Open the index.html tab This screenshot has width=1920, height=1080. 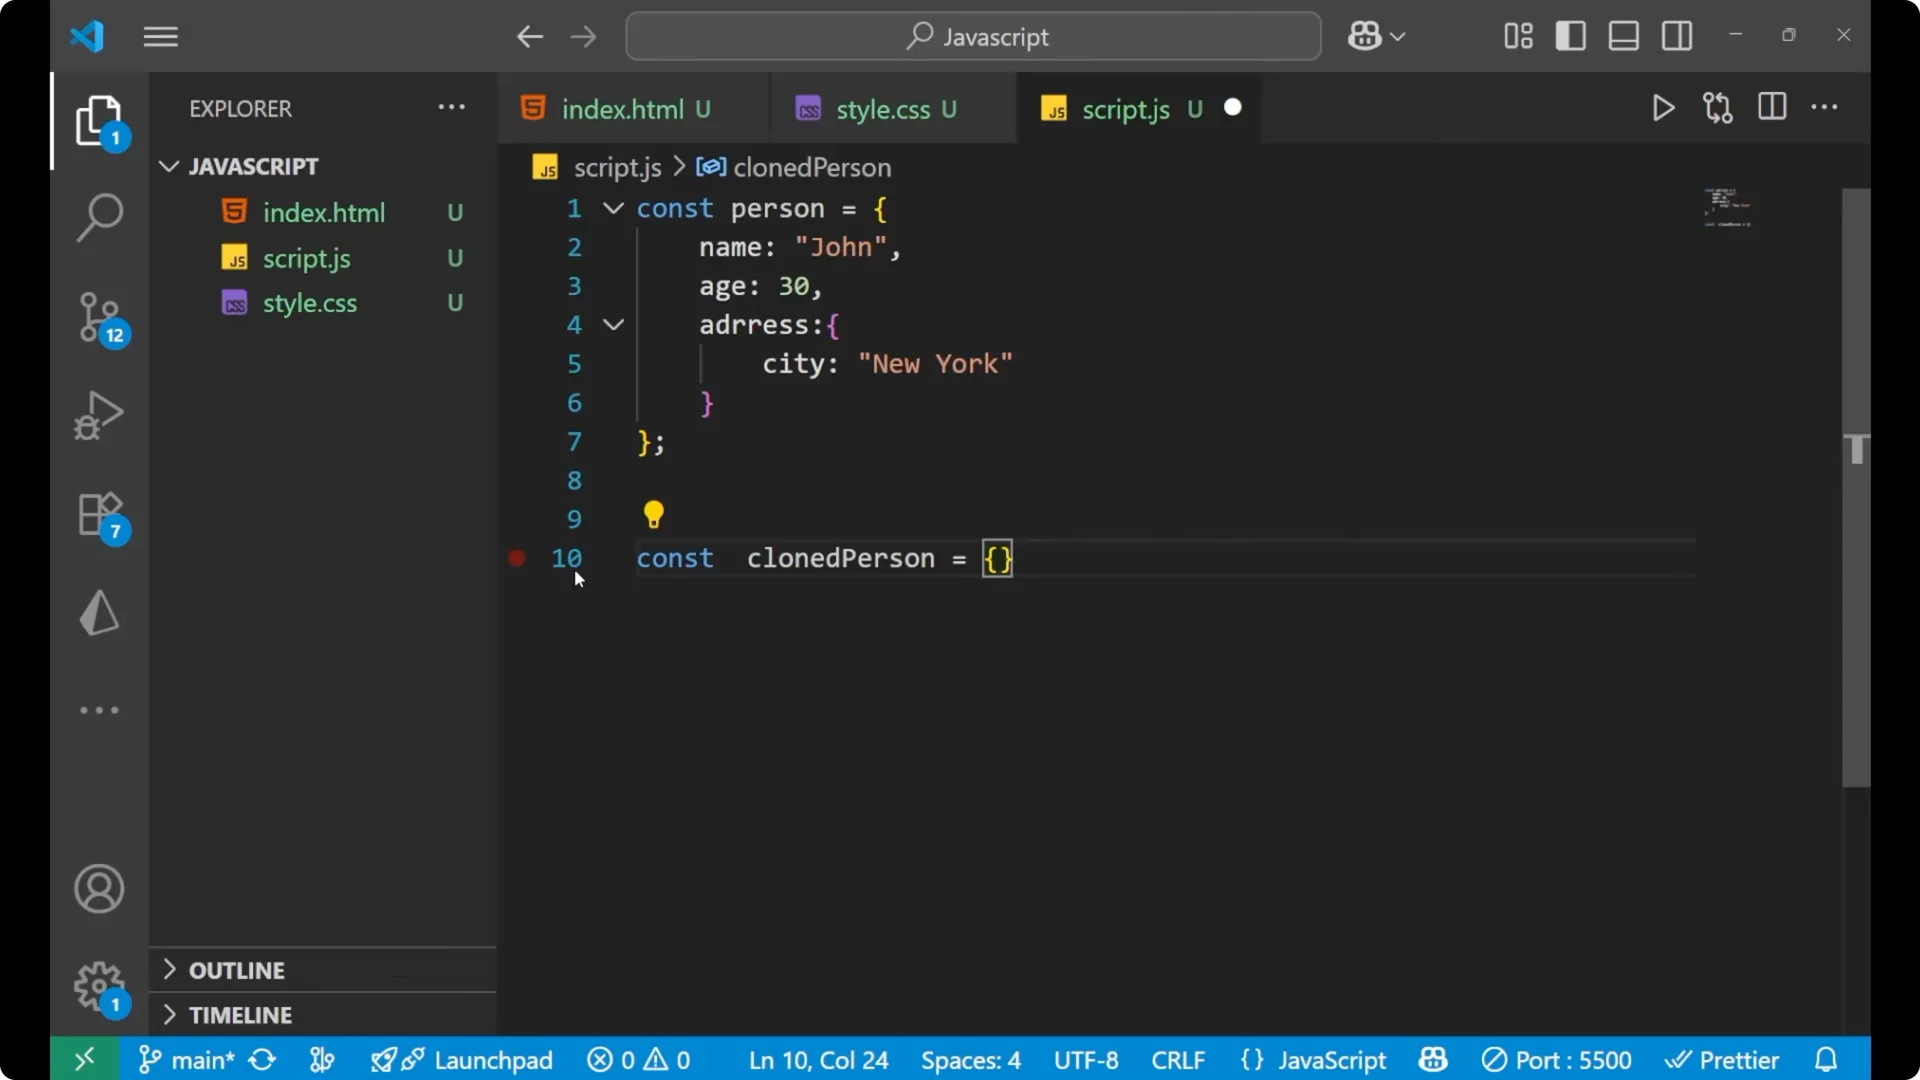click(624, 109)
